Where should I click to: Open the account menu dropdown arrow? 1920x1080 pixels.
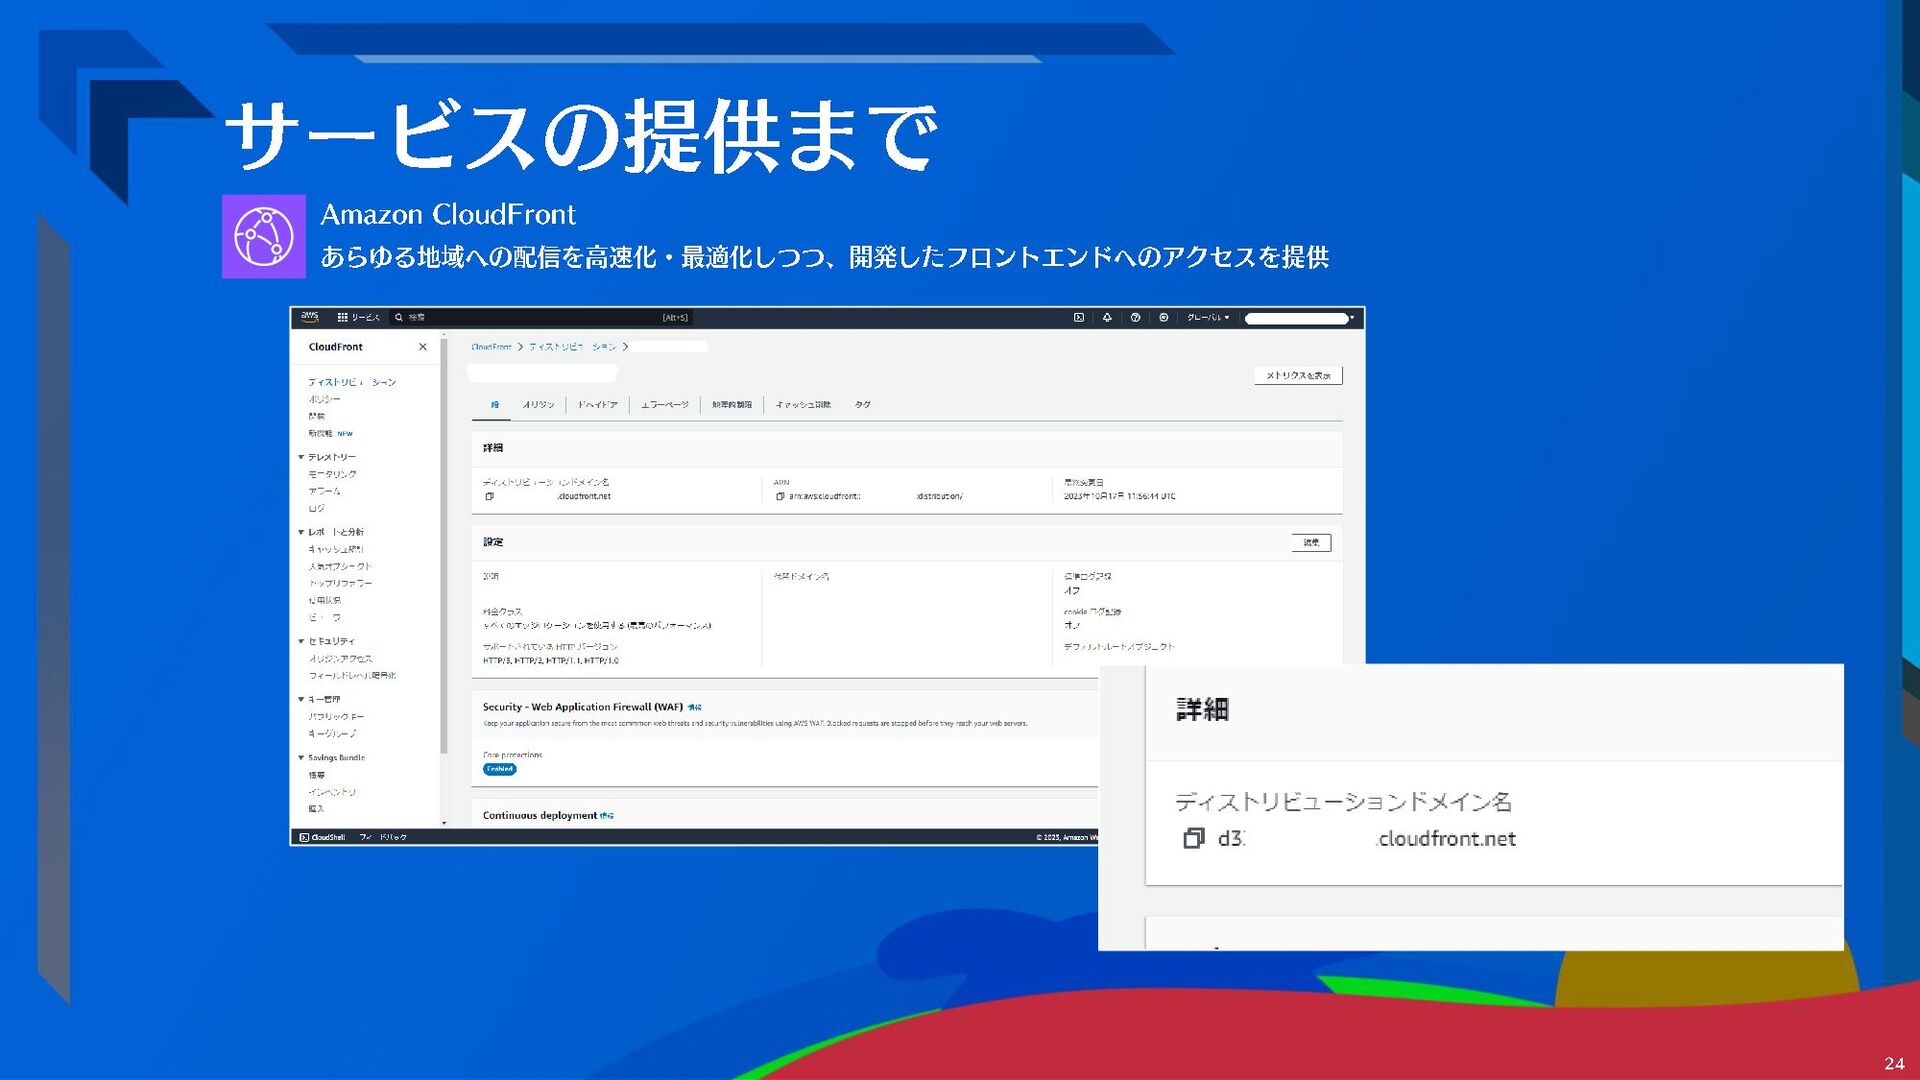click(1352, 317)
